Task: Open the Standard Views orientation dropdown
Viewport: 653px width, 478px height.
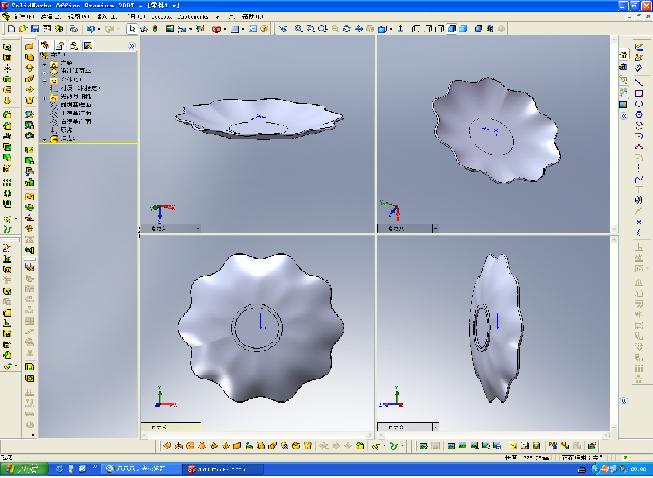Action: click(391, 29)
